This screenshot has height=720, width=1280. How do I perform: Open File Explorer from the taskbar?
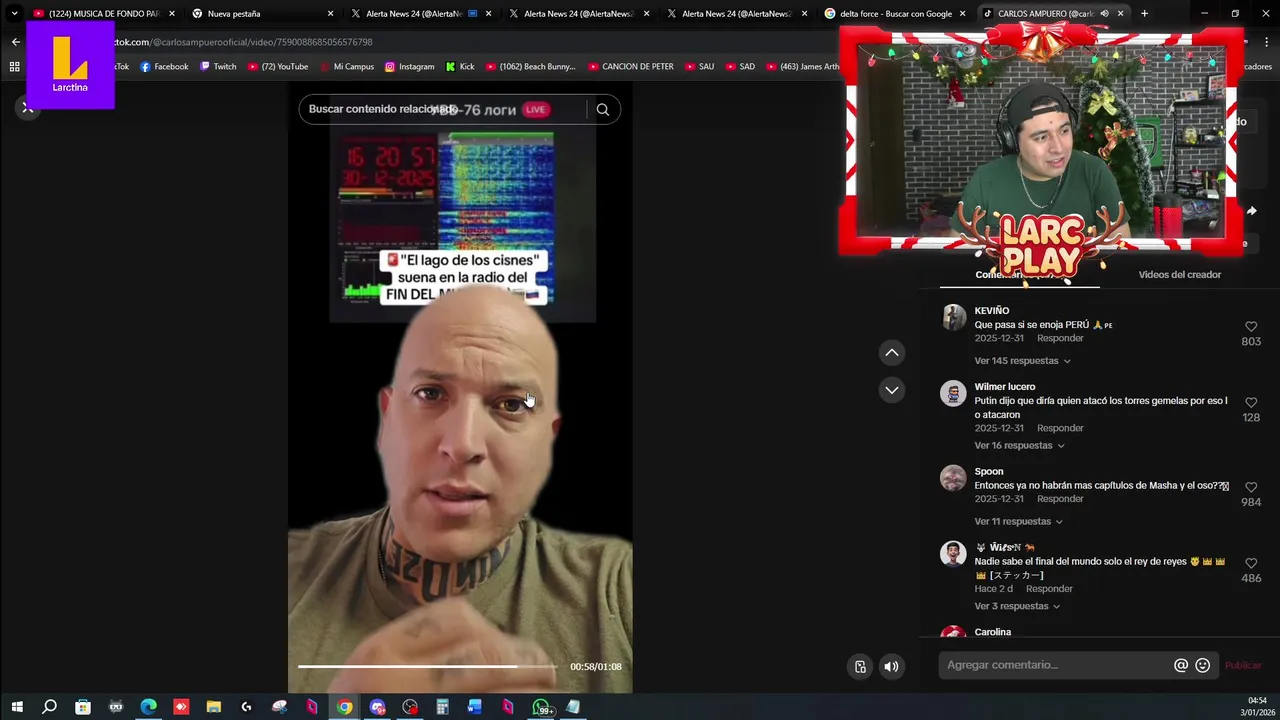(x=213, y=707)
